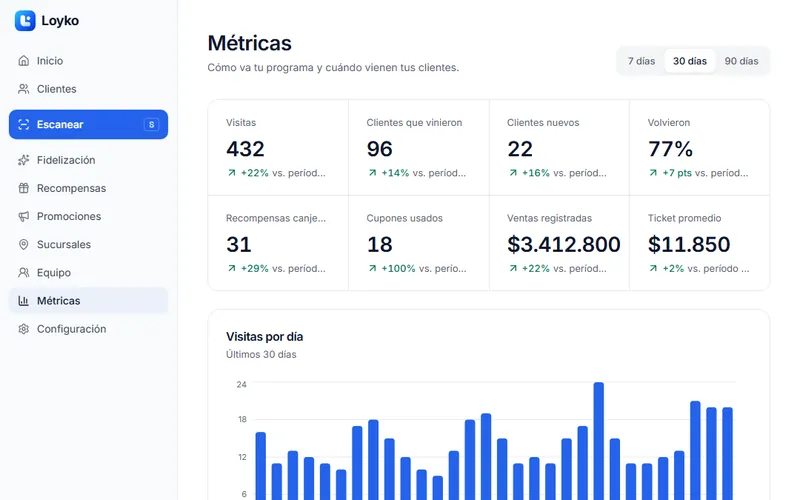This screenshot has width=800, height=500.
Task: Click the 18 label on the chart axis
Action: tap(242, 419)
